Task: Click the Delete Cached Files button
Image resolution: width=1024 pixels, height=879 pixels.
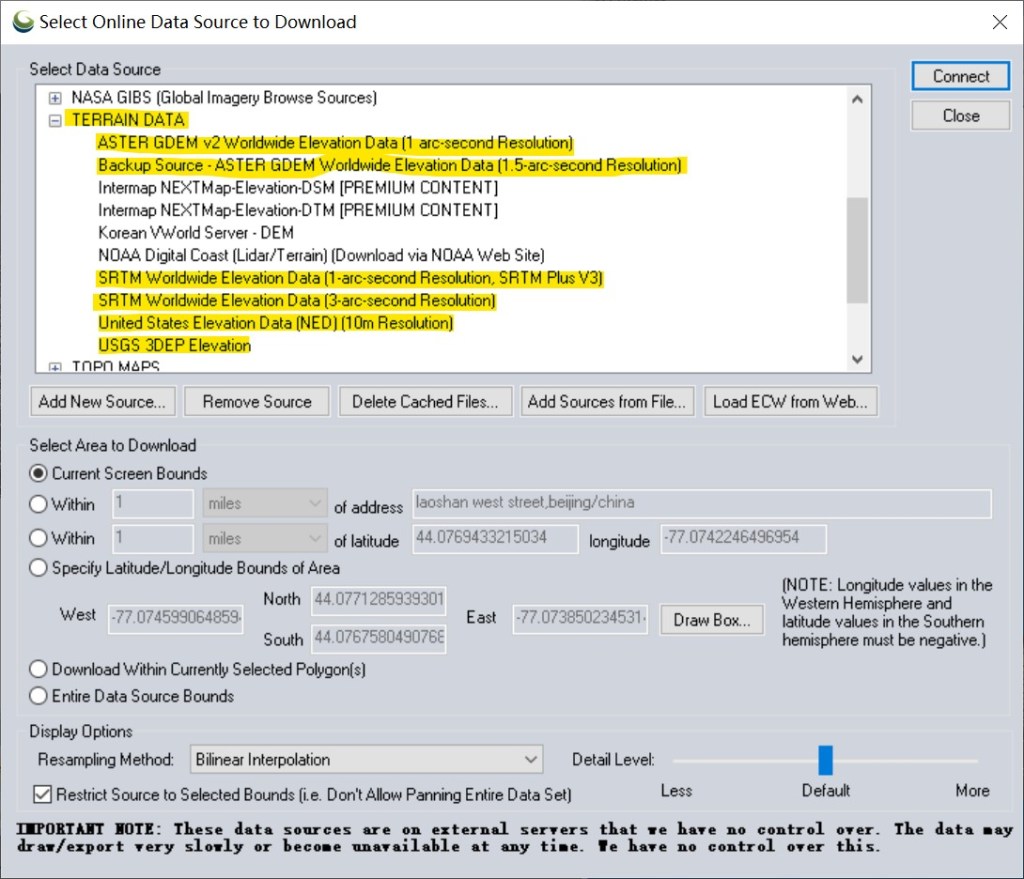Action: [x=425, y=402]
